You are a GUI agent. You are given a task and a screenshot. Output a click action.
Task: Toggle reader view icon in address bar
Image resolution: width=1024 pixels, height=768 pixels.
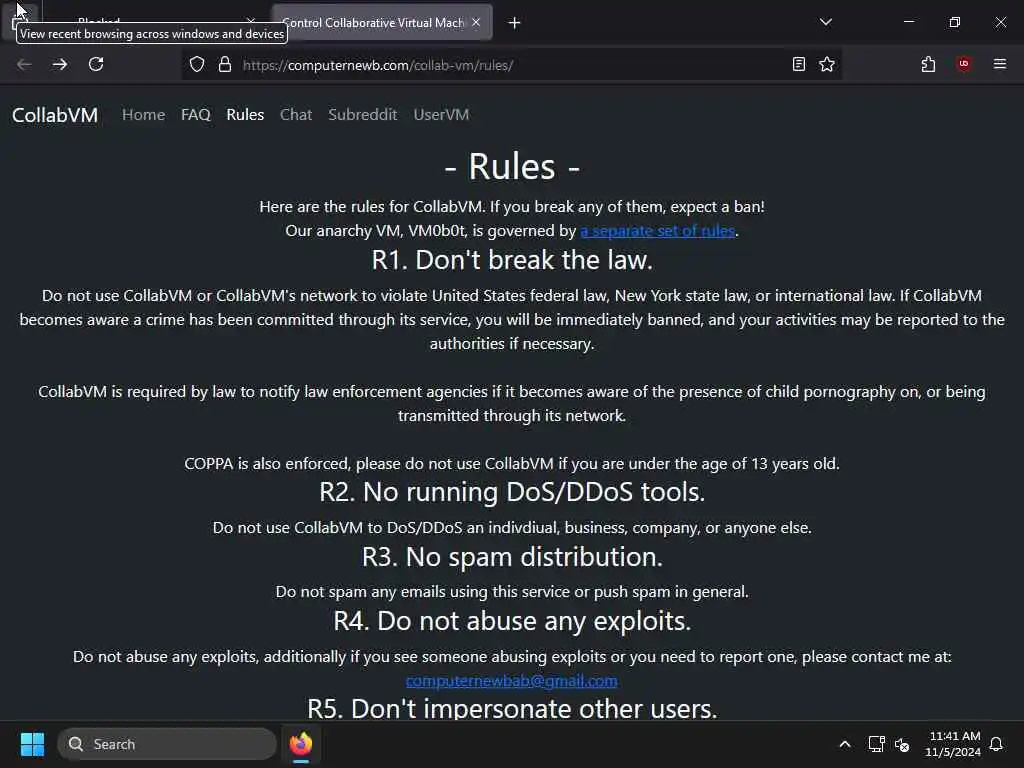798,64
